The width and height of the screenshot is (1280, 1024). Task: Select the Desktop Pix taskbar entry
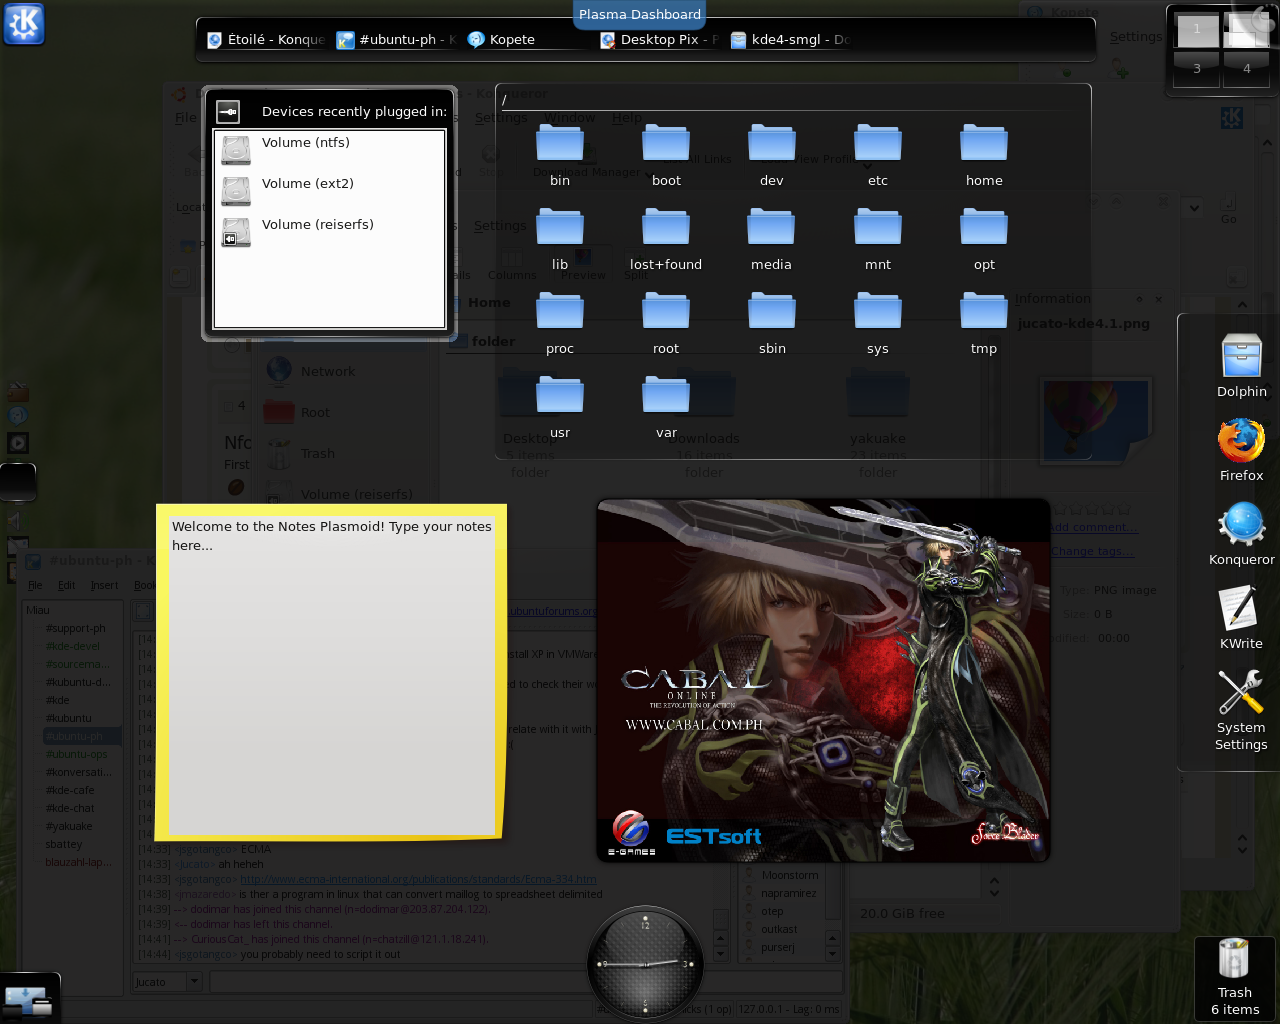(x=659, y=40)
